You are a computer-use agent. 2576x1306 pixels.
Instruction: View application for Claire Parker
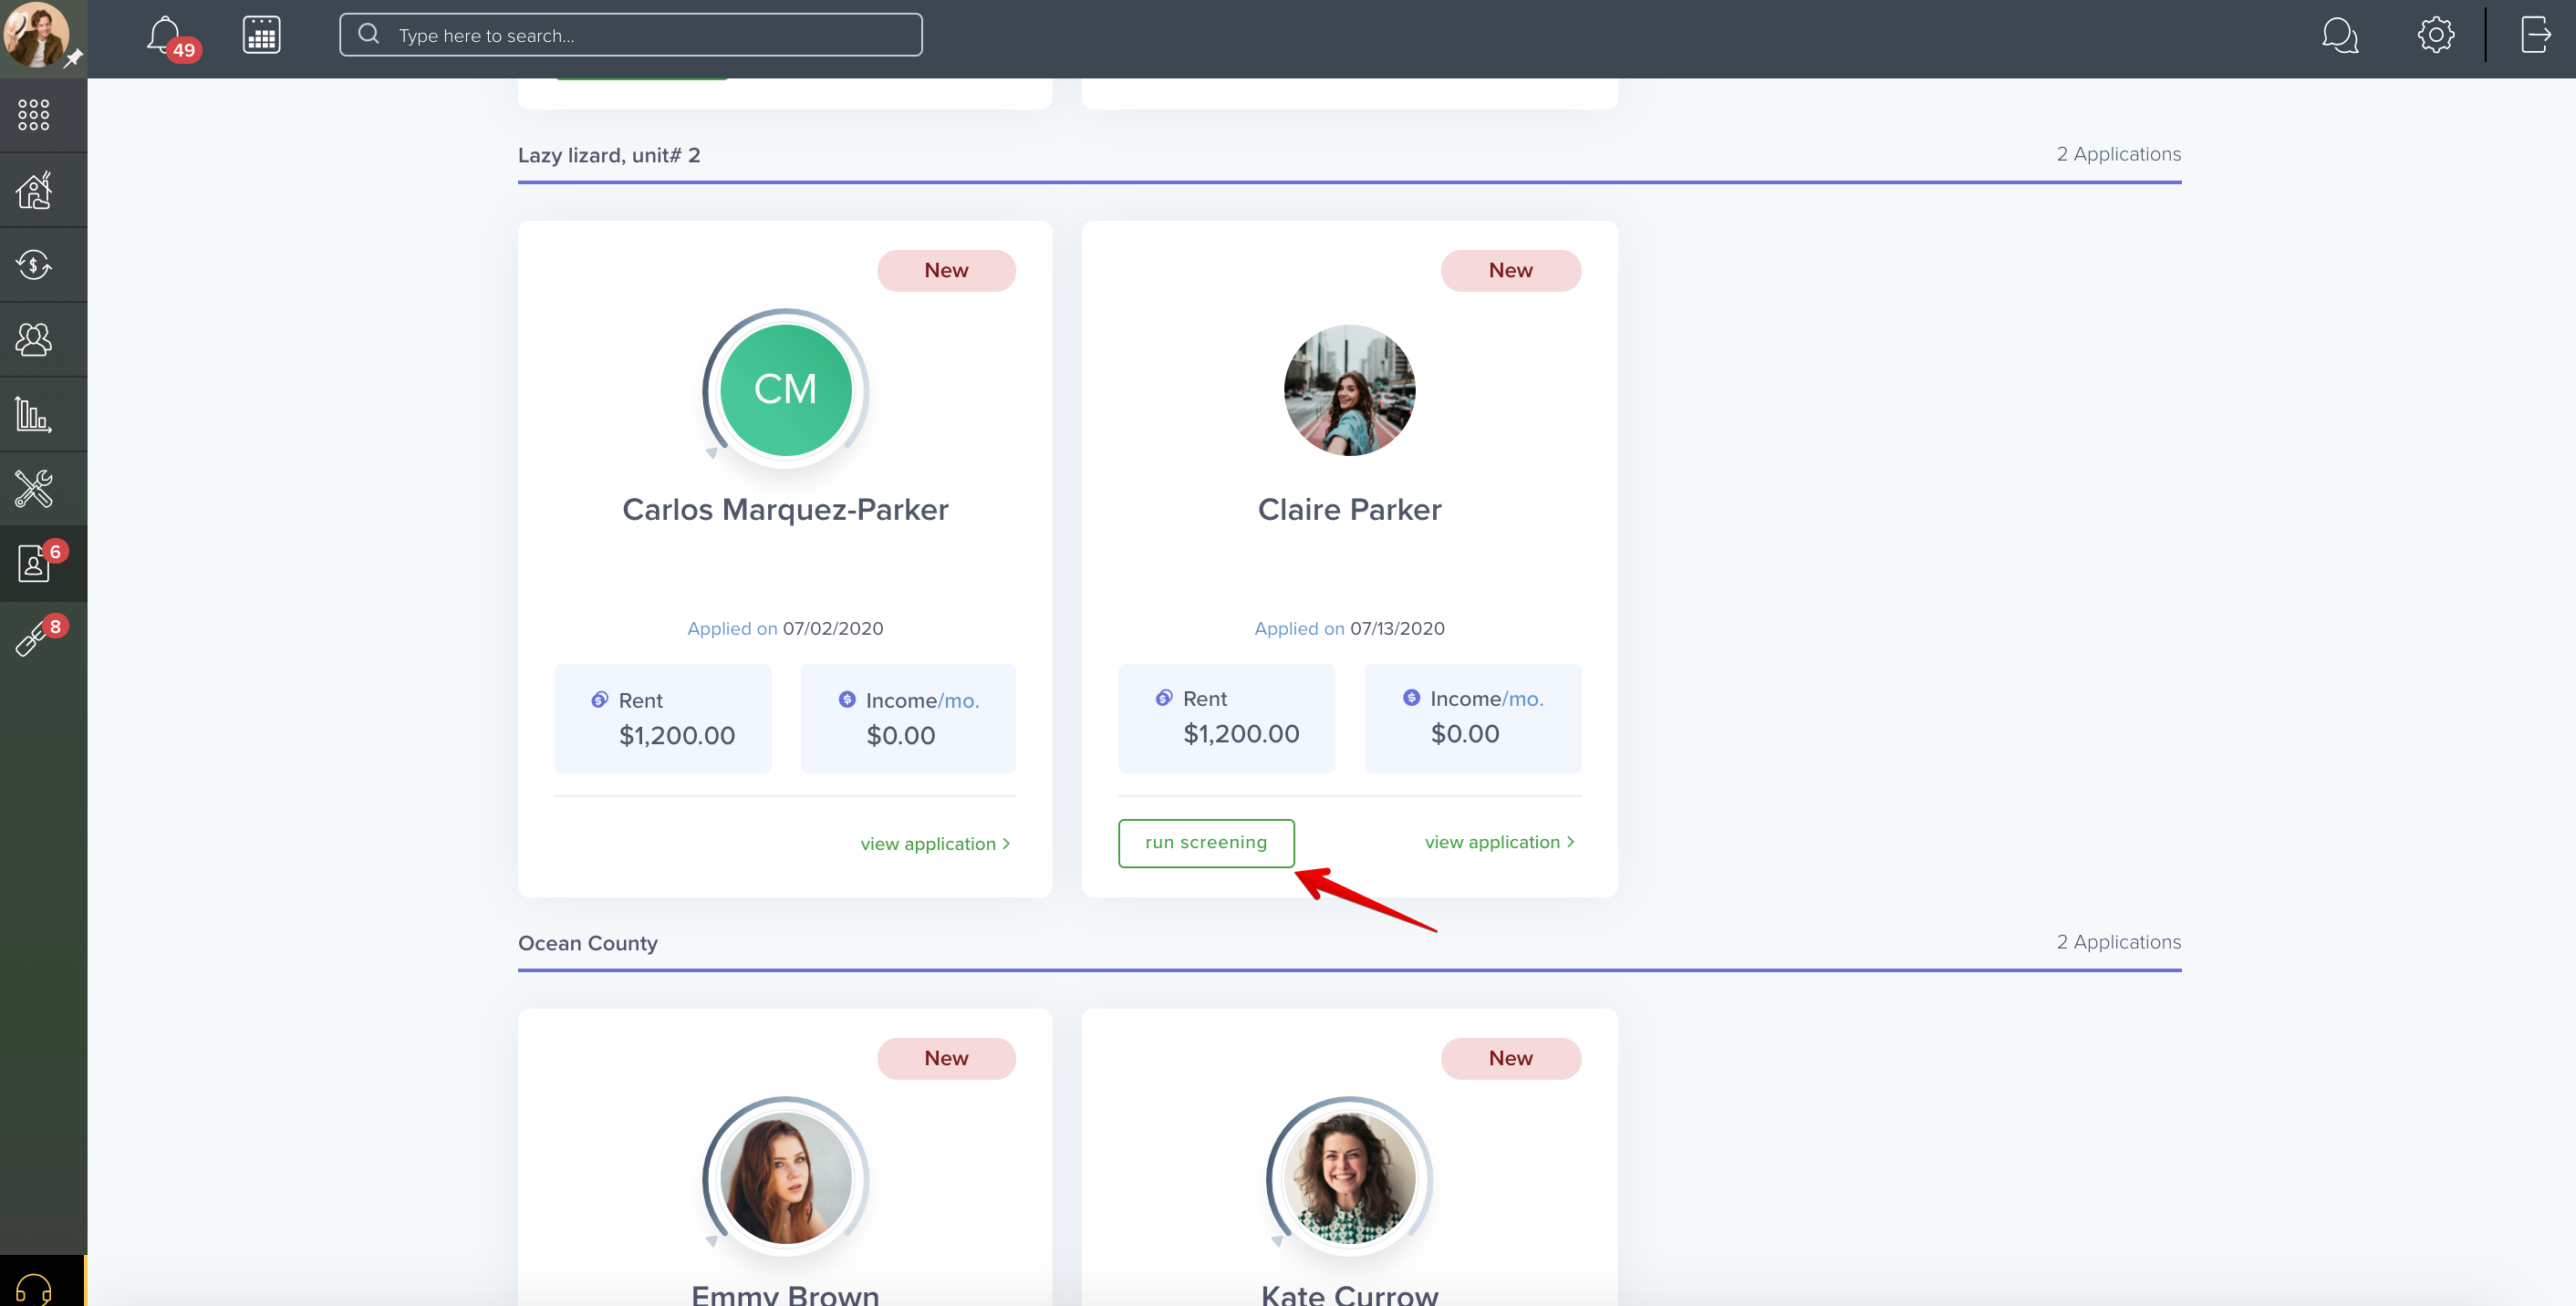pos(1499,842)
